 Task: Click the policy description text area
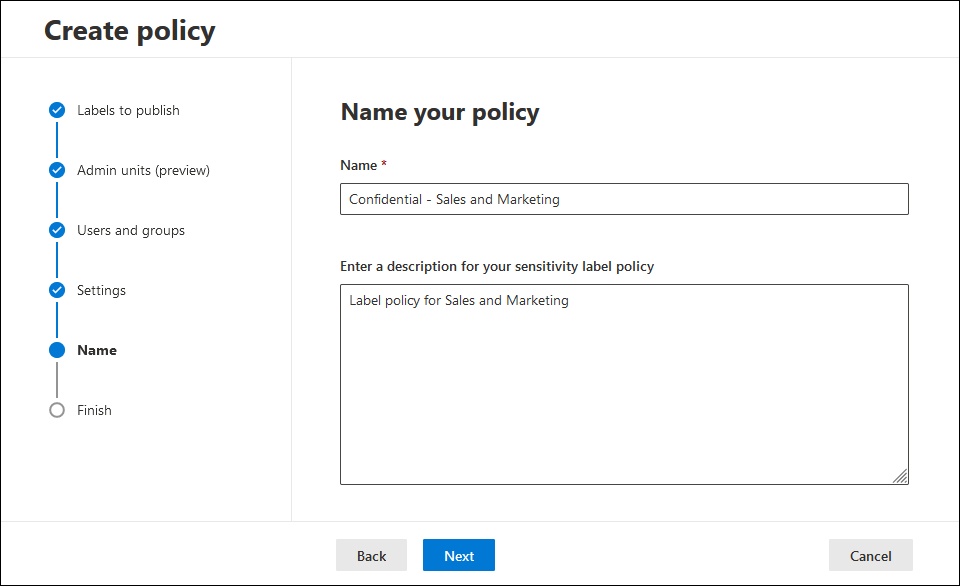(624, 385)
